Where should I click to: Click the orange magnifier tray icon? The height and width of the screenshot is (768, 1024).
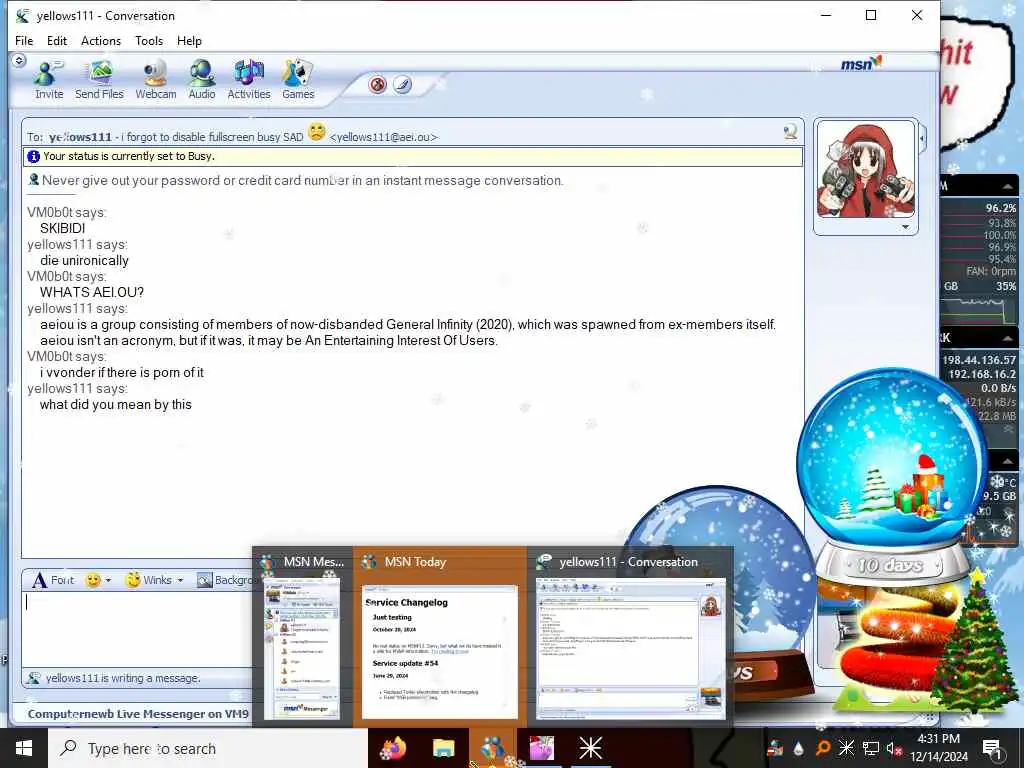pyautogui.click(x=823, y=748)
